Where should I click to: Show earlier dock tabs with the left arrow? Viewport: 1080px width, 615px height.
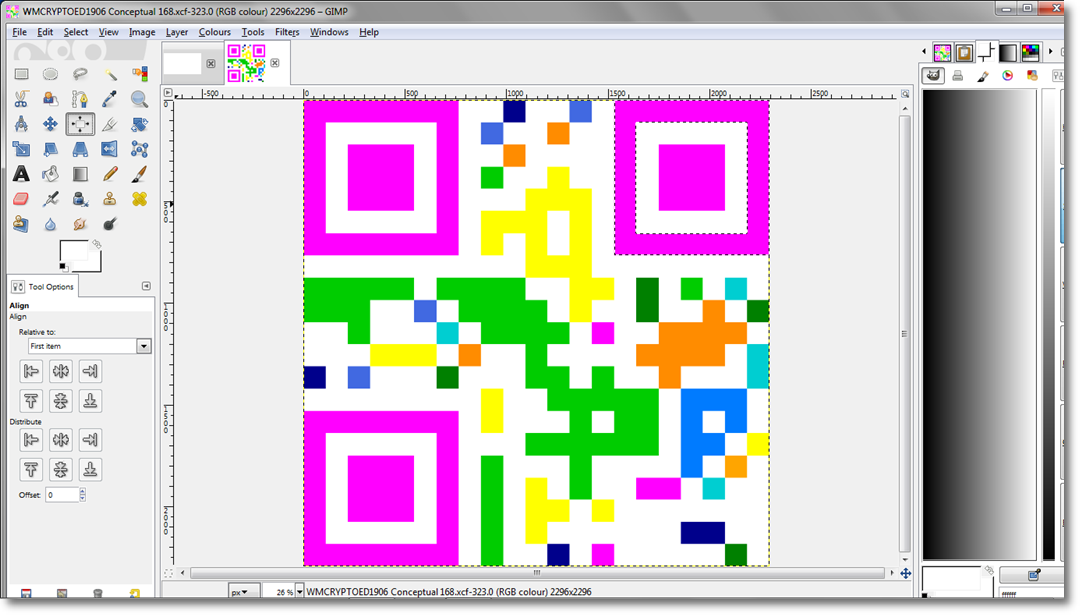924,52
